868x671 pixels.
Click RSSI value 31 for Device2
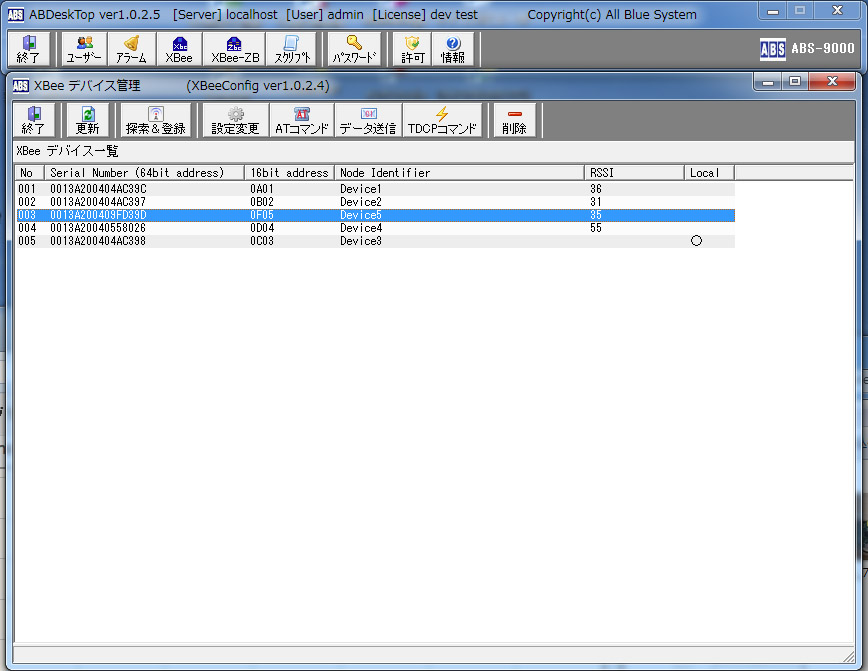coord(596,202)
